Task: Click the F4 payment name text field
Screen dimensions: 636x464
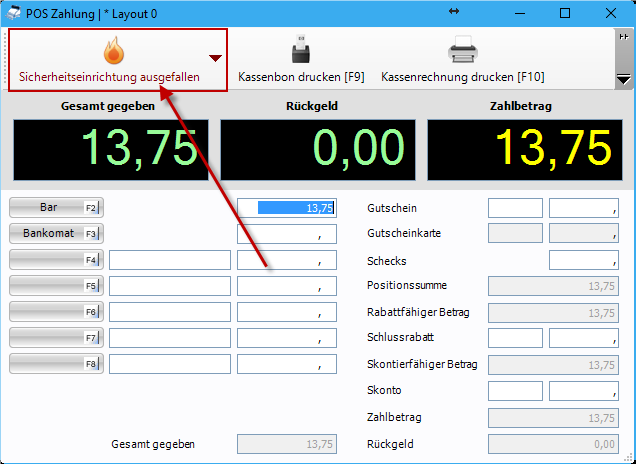Action: 170,260
